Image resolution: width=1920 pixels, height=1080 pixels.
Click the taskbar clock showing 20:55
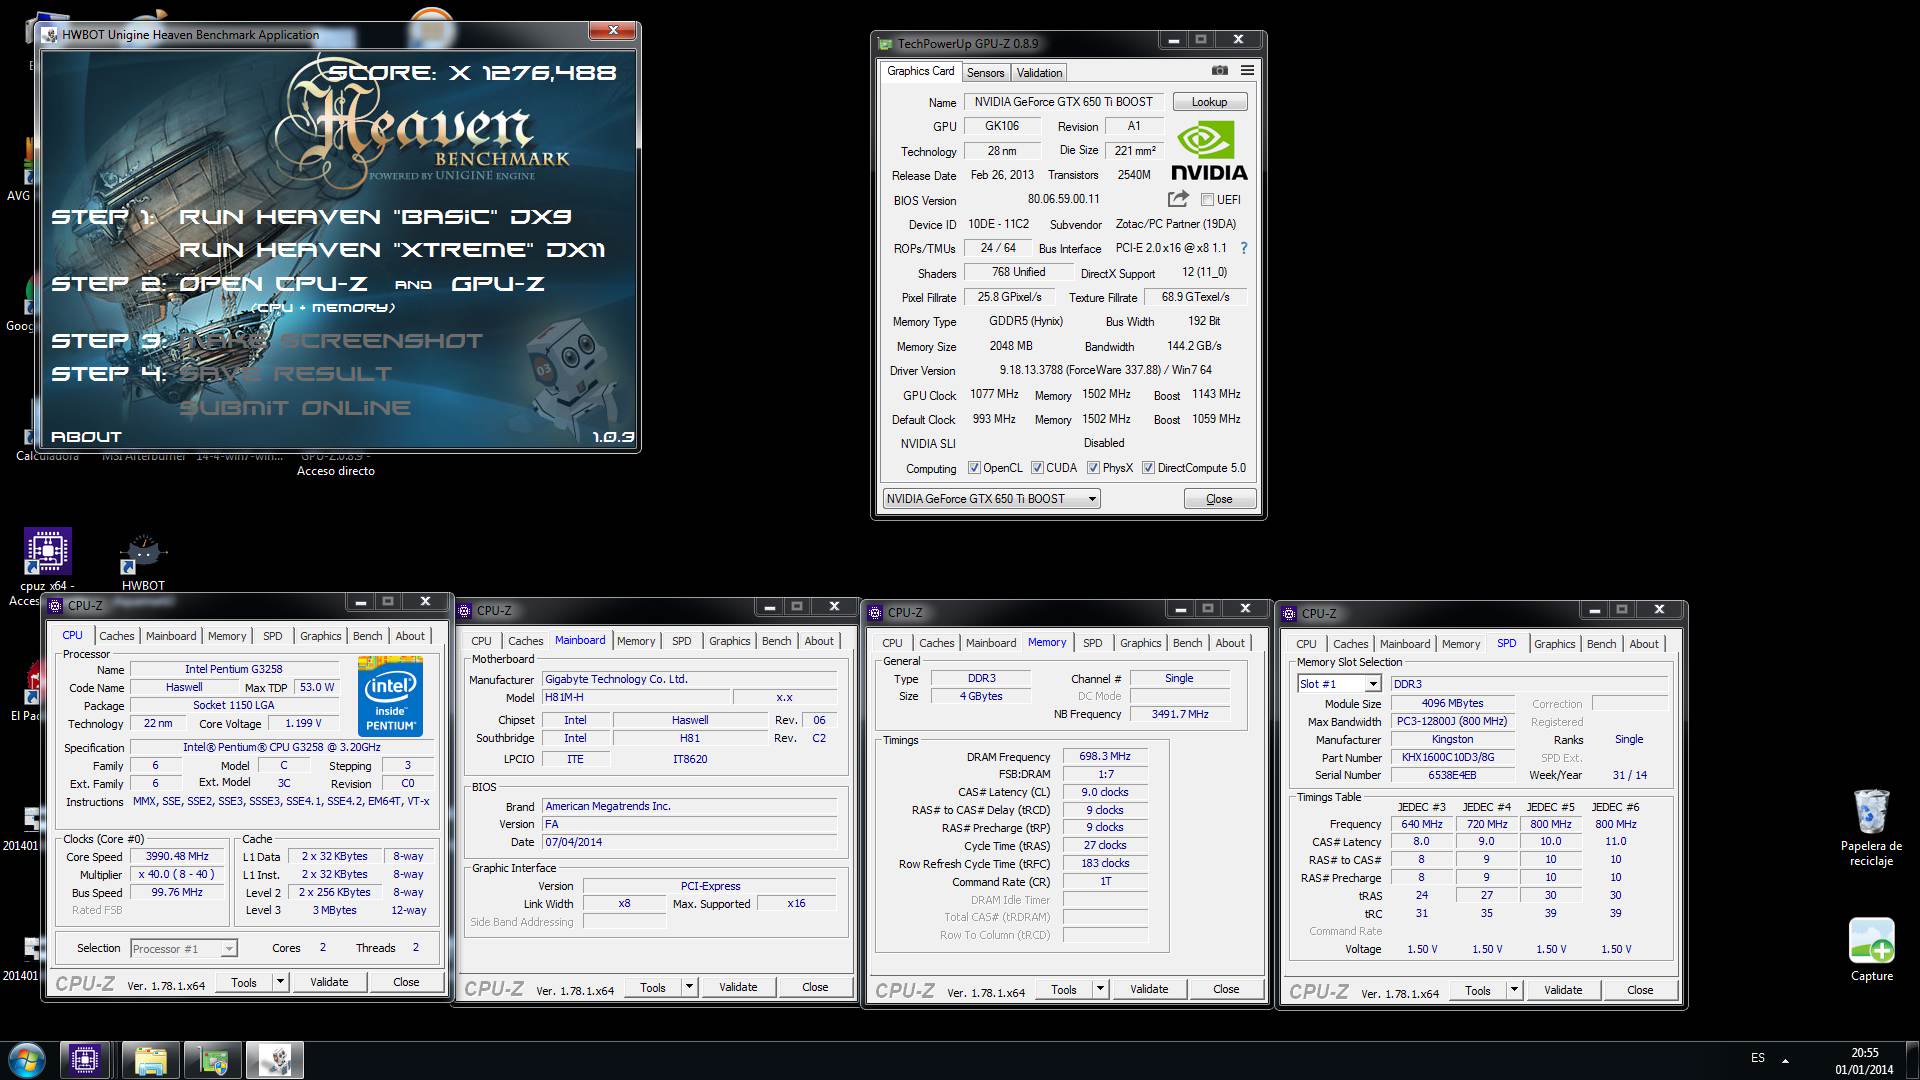click(1864, 1060)
